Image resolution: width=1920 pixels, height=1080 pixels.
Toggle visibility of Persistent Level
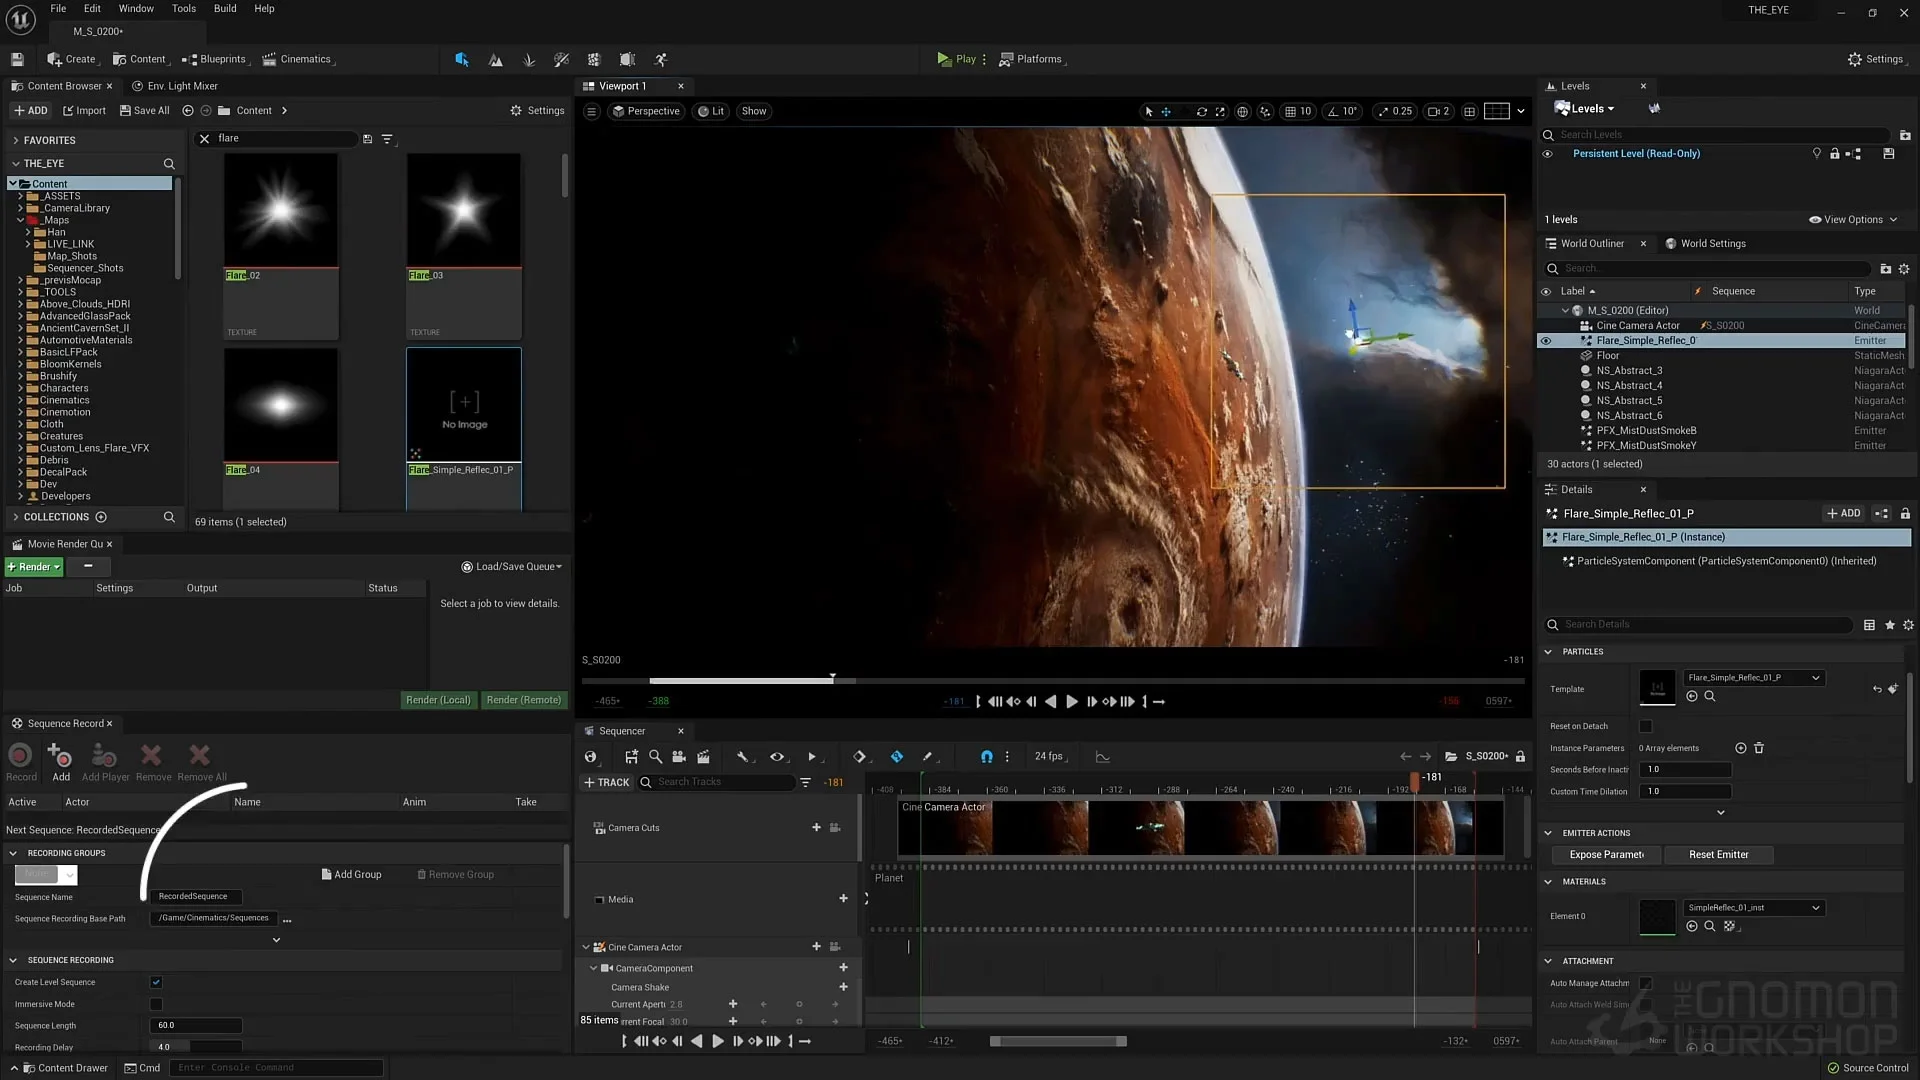pyautogui.click(x=1547, y=154)
